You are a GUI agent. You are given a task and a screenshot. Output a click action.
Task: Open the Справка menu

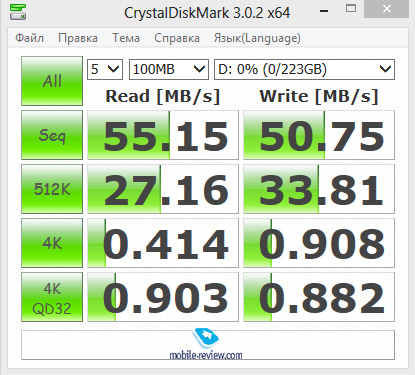pyautogui.click(x=177, y=38)
